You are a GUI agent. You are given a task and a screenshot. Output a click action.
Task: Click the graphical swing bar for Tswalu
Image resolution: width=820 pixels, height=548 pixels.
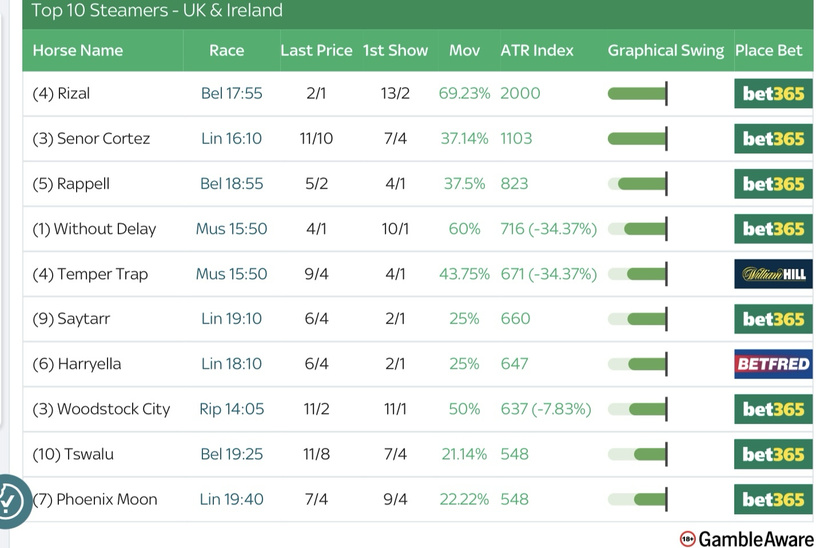[x=637, y=454]
